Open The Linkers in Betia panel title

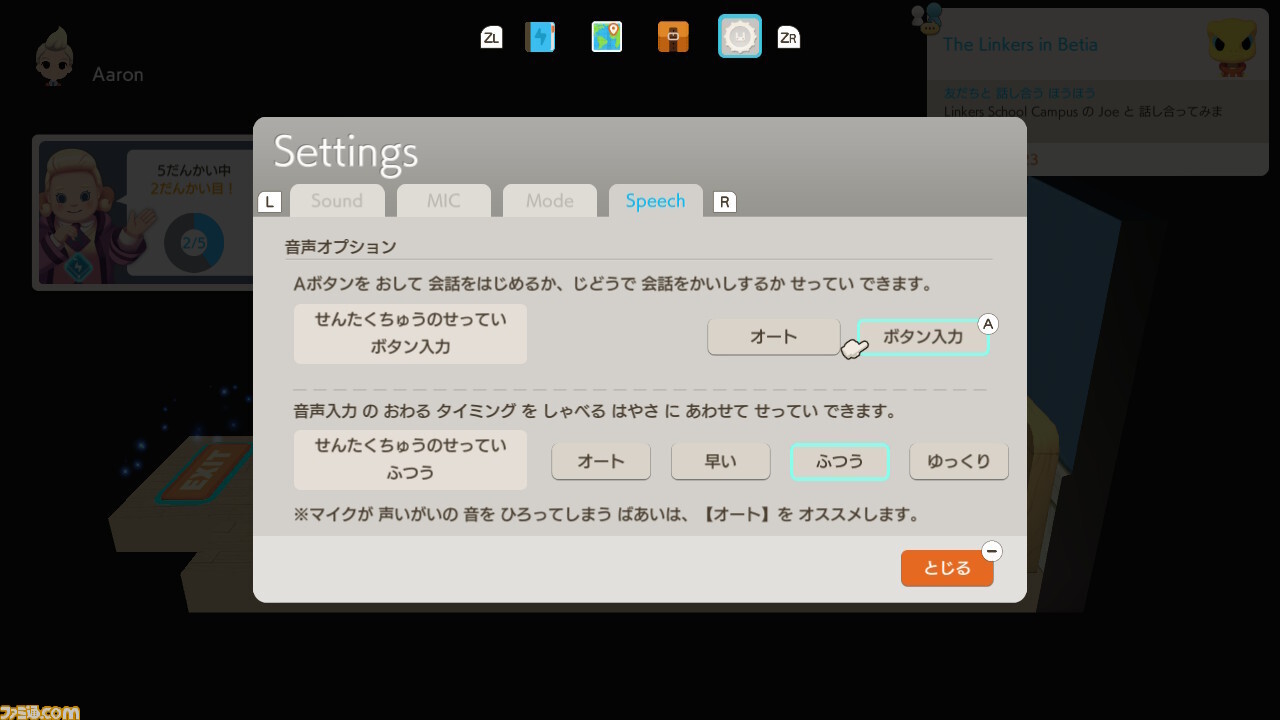[x=1020, y=44]
